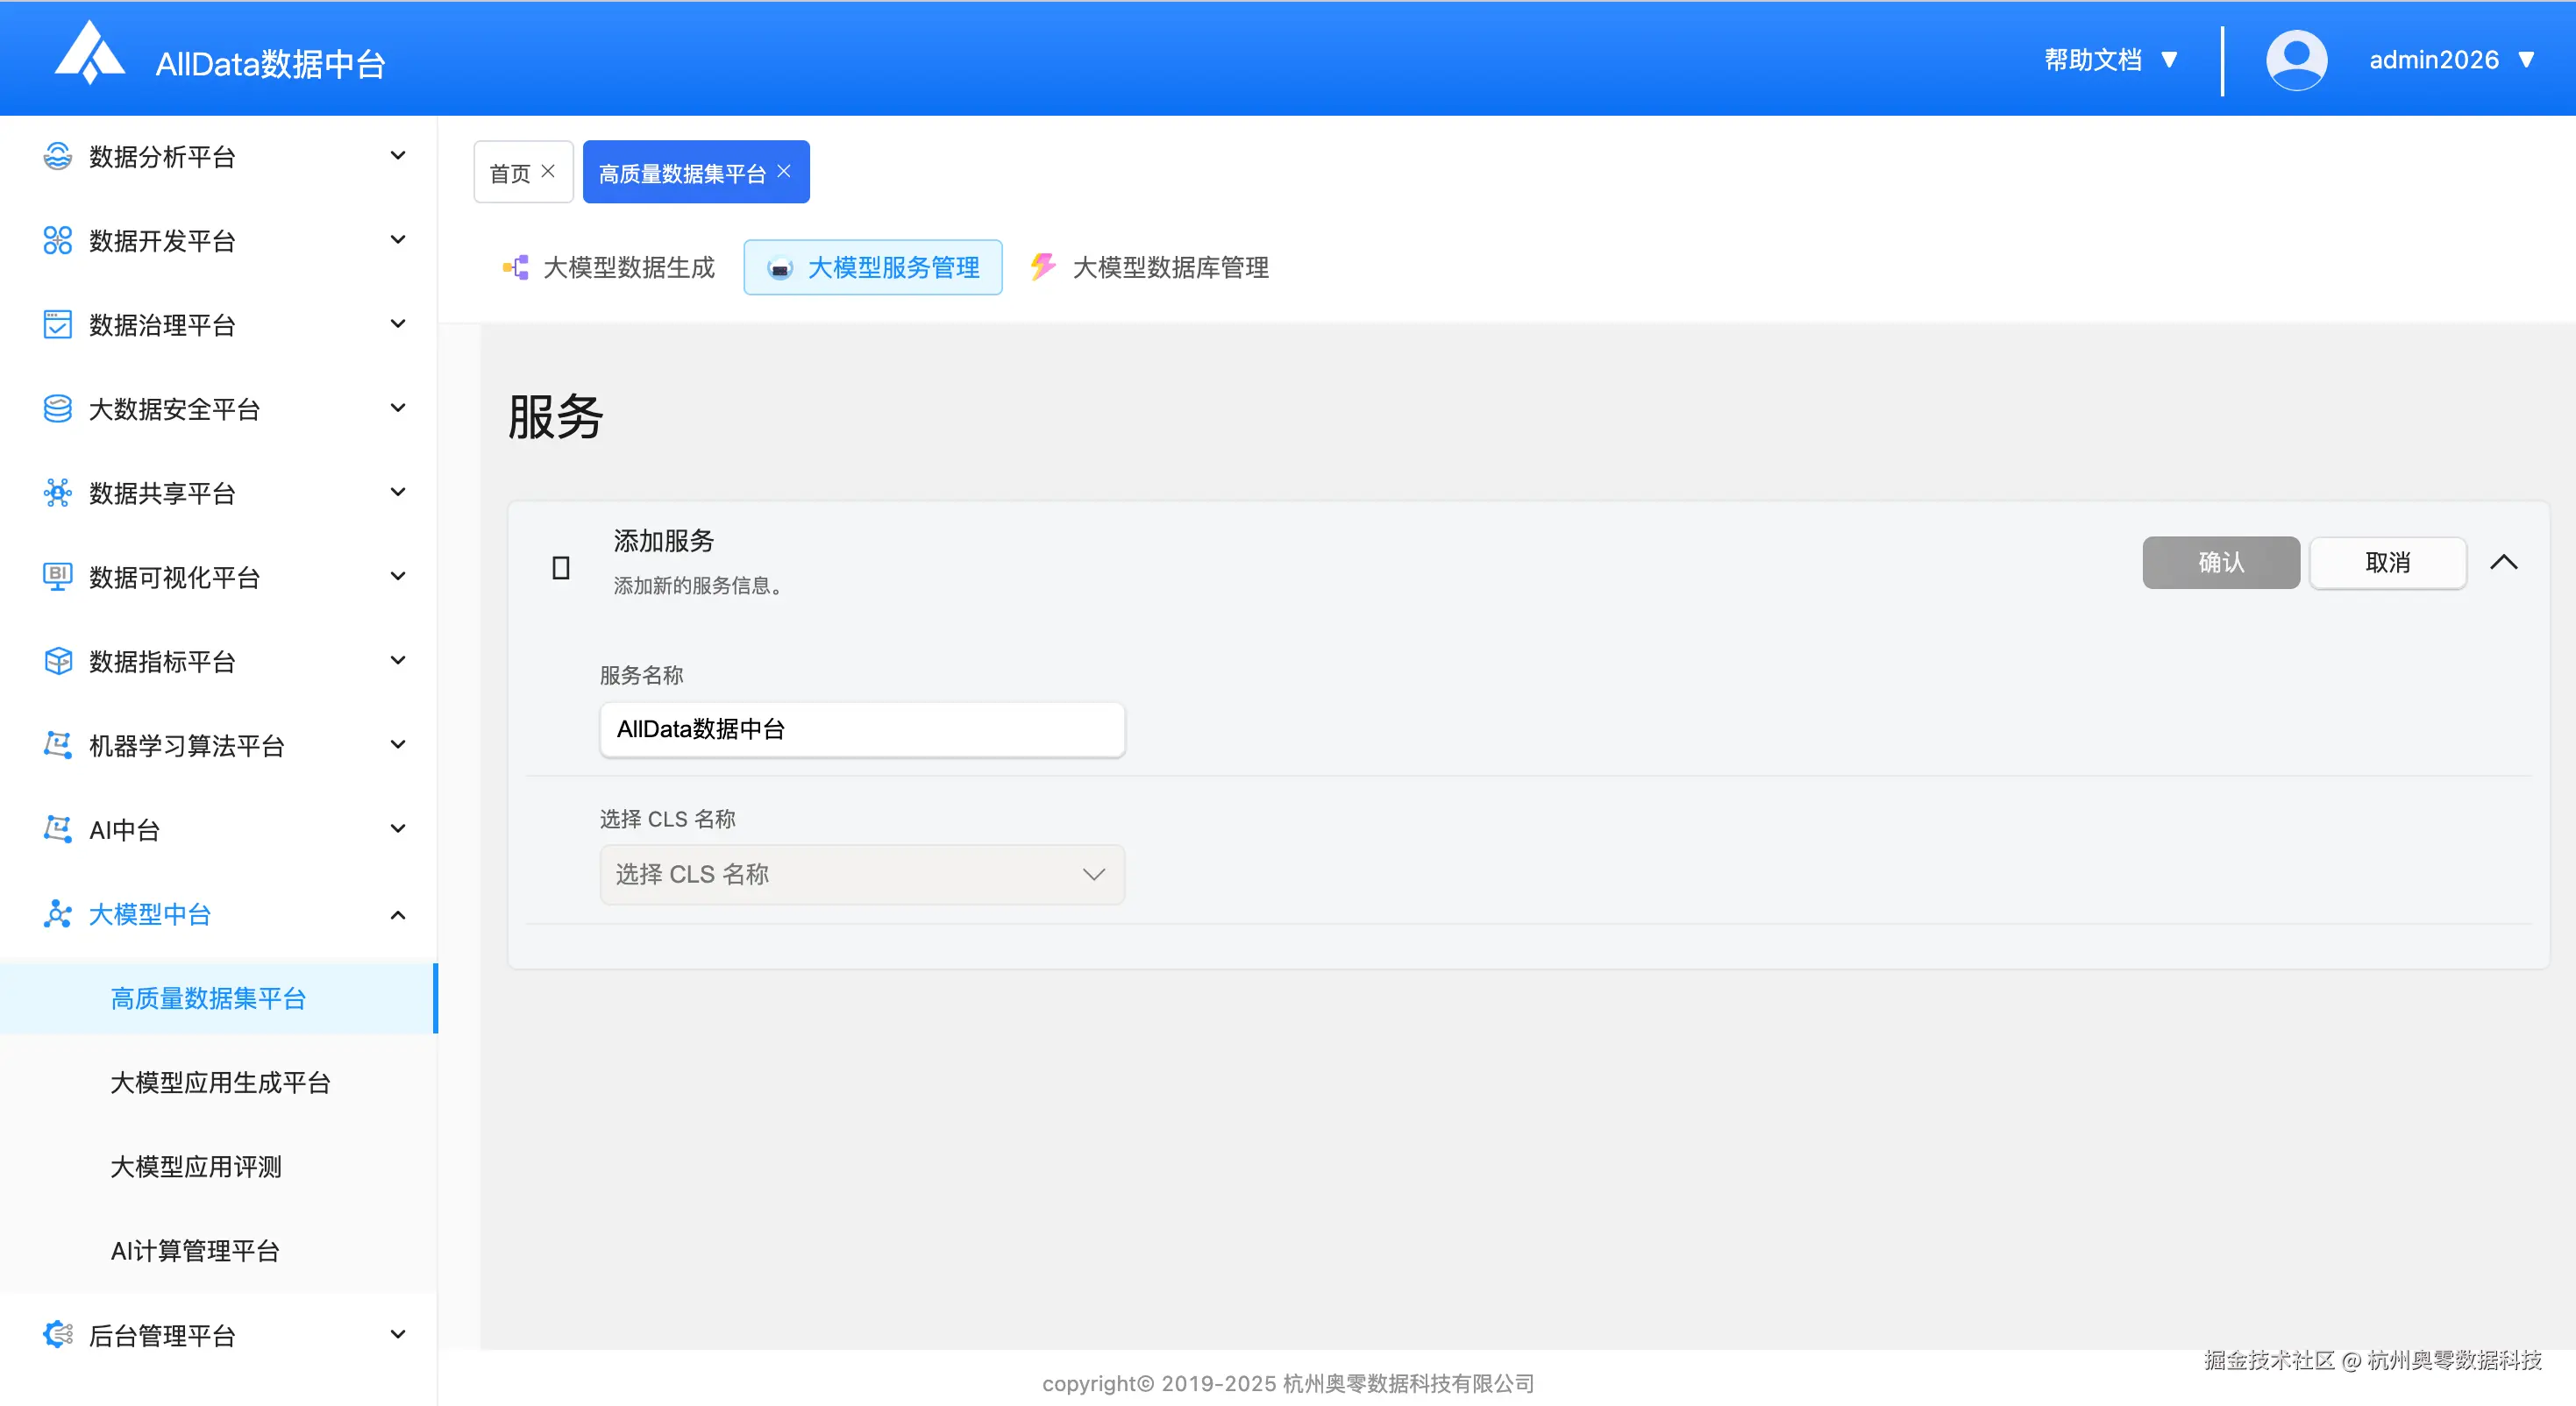Click the 取消 button
The width and height of the screenshot is (2576, 1406).
point(2388,562)
